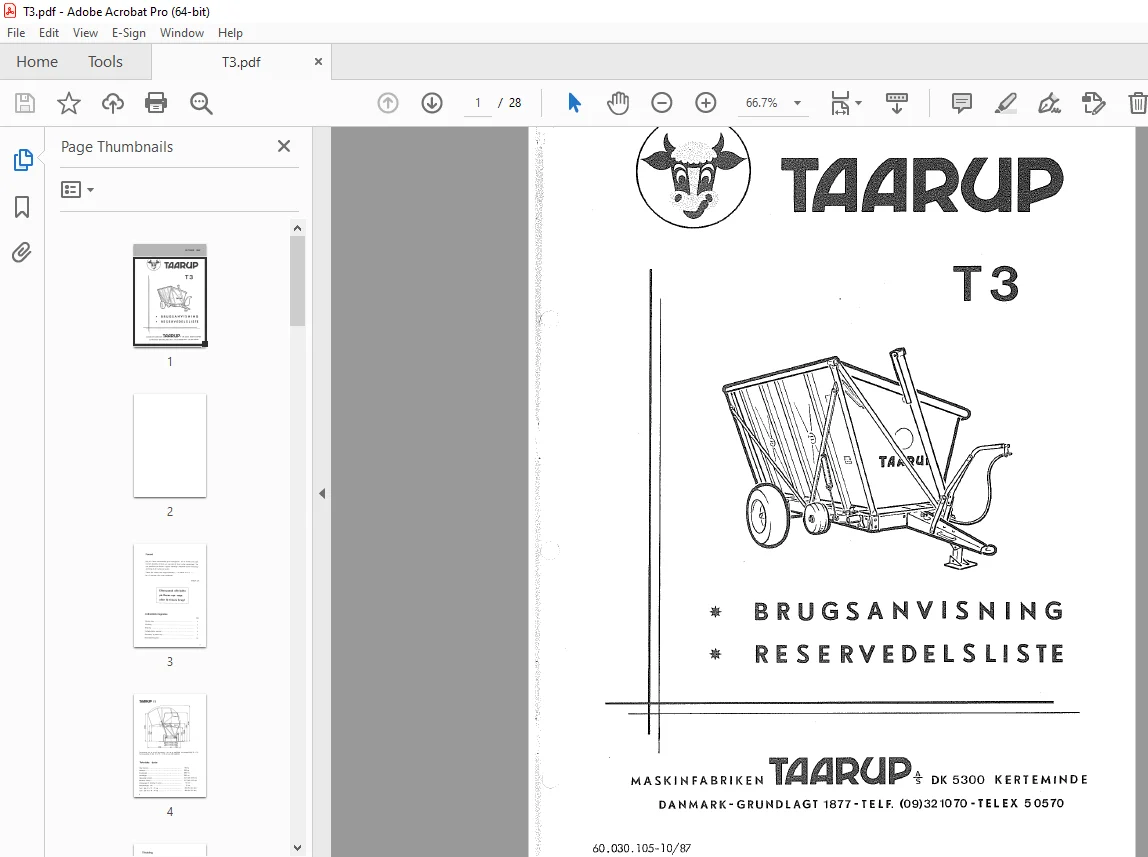Zoom in with the plus button
Image resolution: width=1148 pixels, height=857 pixels.
tap(706, 103)
